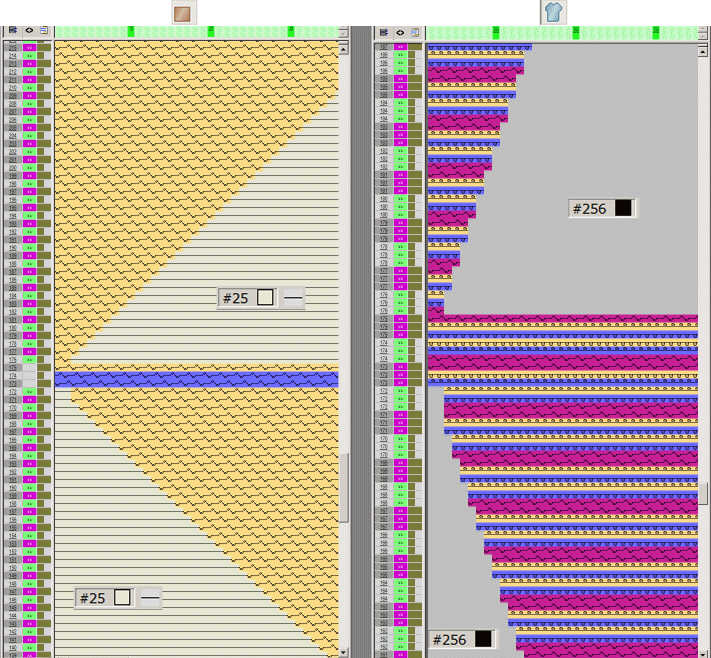Click the right pane's third column header icon
The image size is (711, 658).
(415, 32)
